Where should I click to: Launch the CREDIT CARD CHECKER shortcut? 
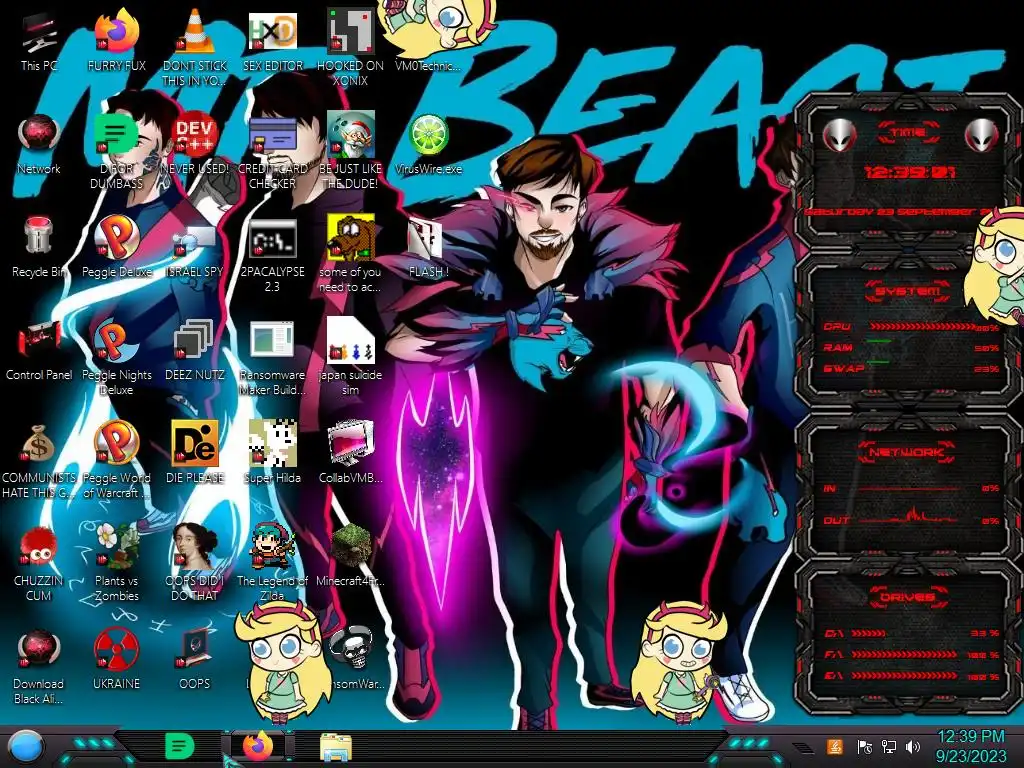pyautogui.click(x=273, y=152)
